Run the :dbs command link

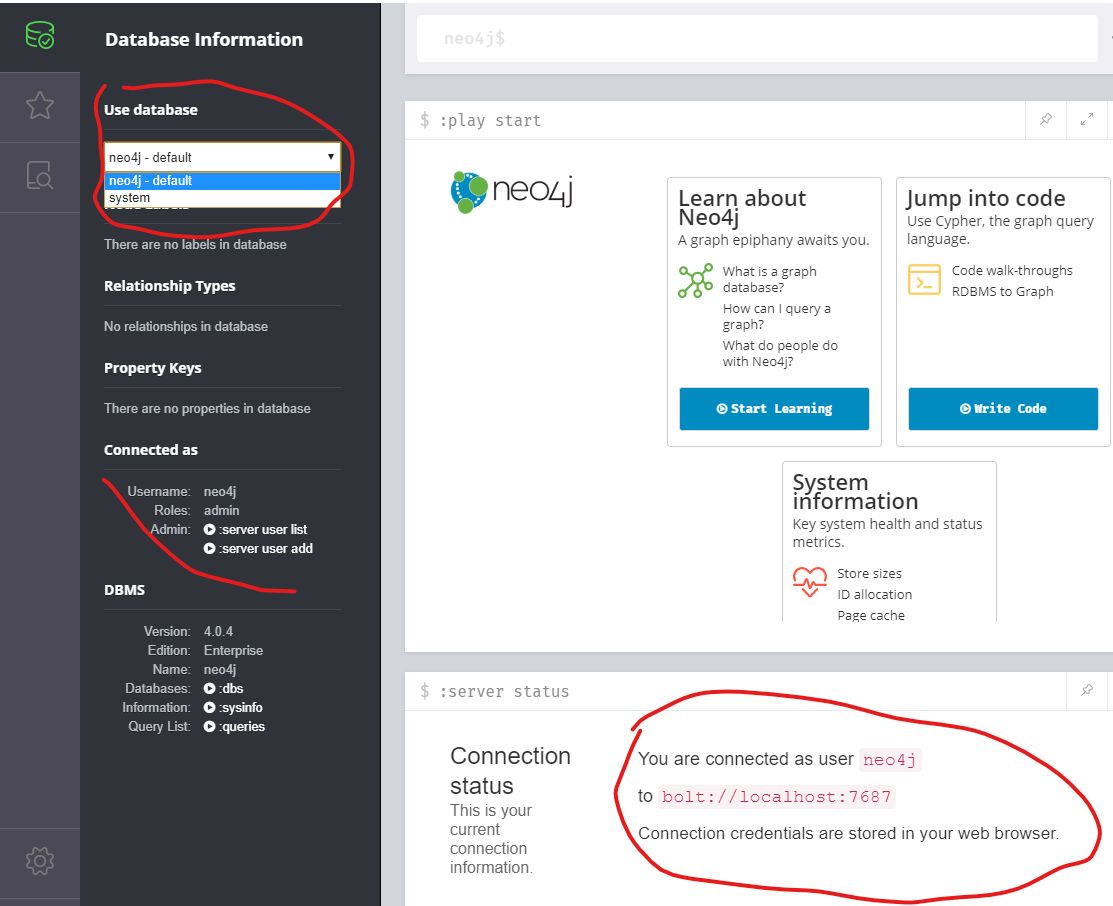pos(231,688)
